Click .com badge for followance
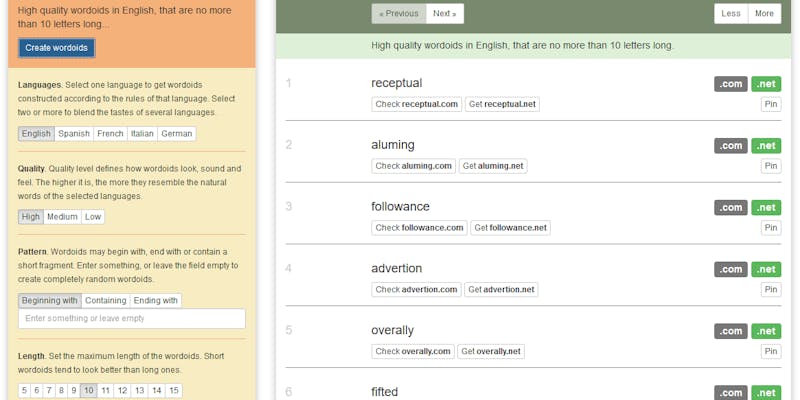Viewport: 800px width, 400px height. click(x=731, y=208)
